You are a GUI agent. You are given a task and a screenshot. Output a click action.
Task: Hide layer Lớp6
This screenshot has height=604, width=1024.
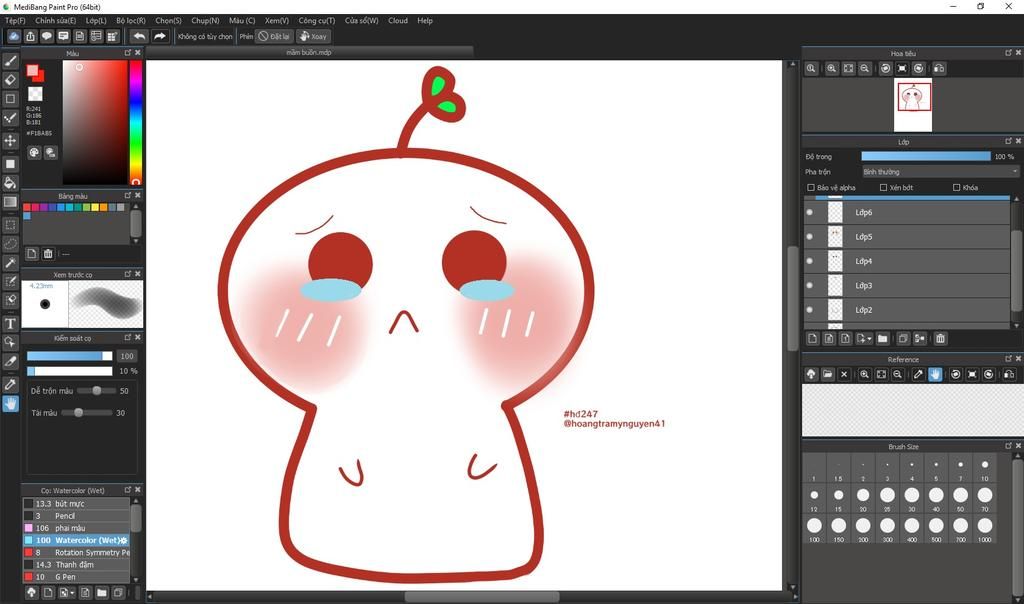click(x=810, y=212)
